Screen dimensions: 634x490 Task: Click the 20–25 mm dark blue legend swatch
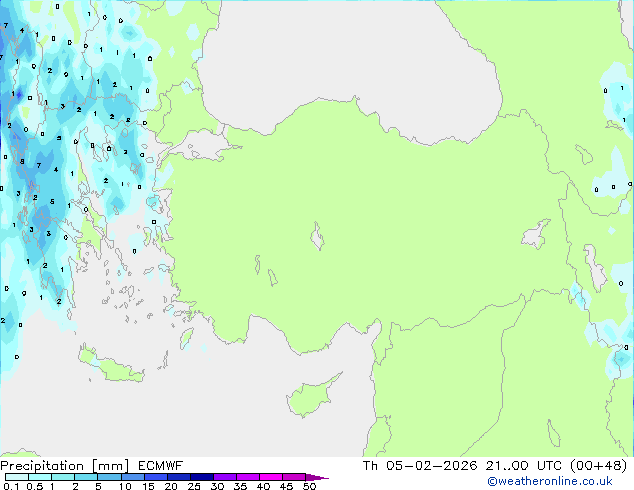coord(178,477)
